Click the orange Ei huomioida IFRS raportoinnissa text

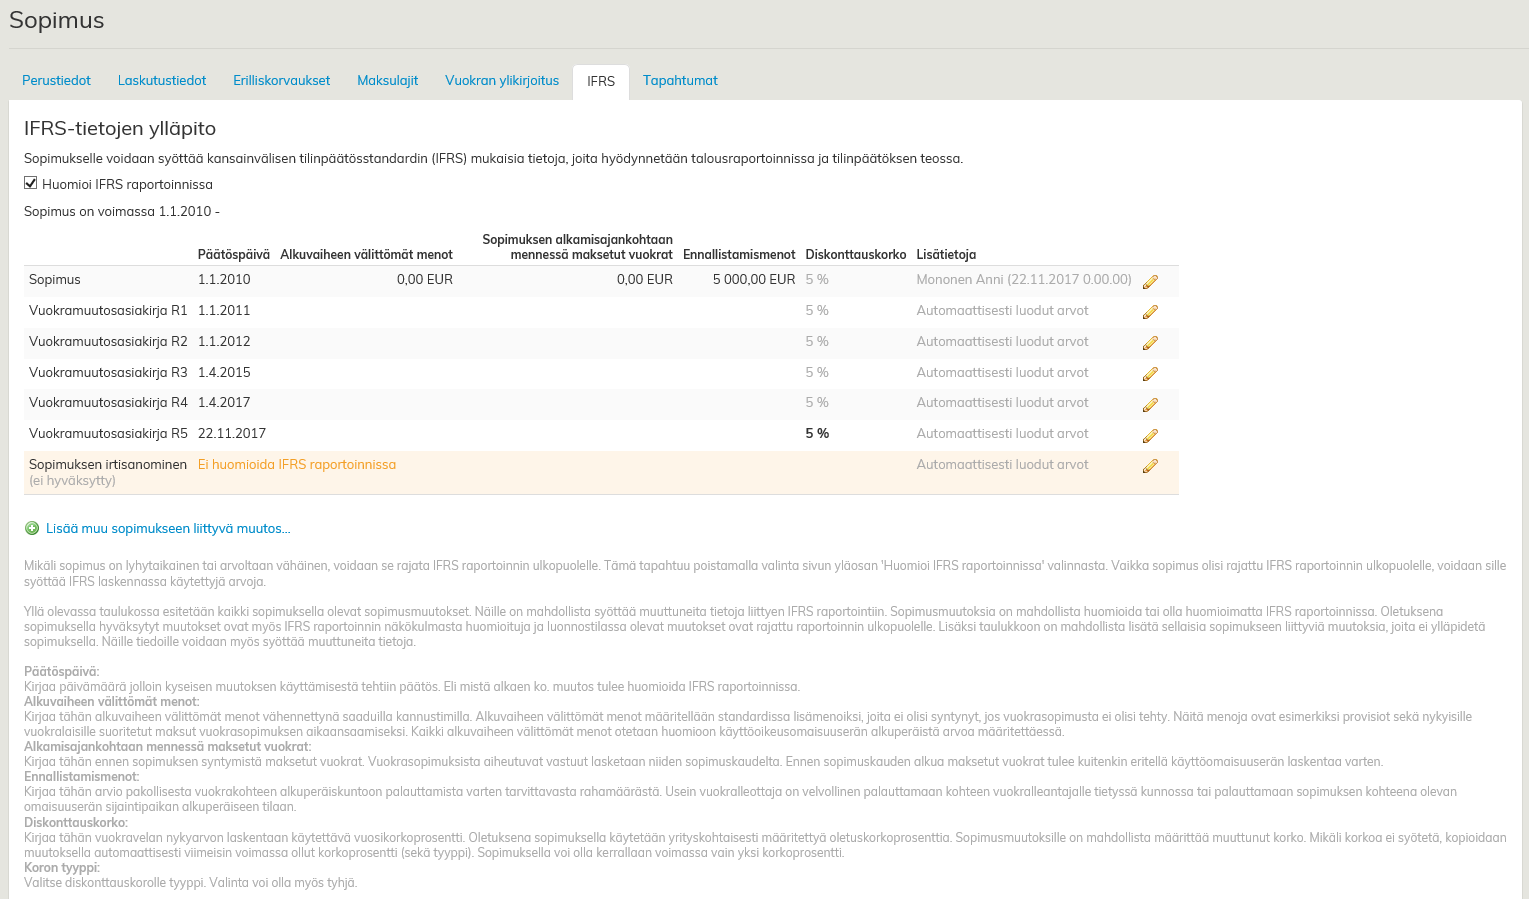(x=297, y=465)
